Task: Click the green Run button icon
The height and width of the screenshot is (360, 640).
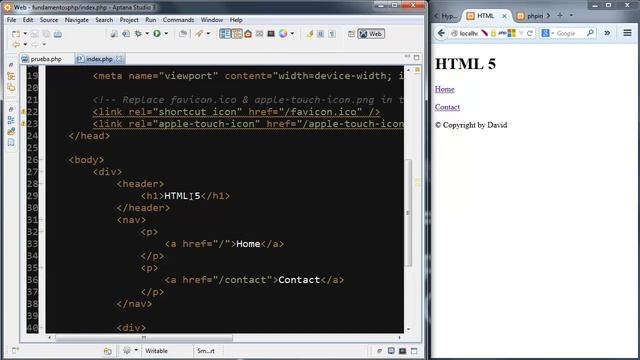Action: click(x=157, y=34)
